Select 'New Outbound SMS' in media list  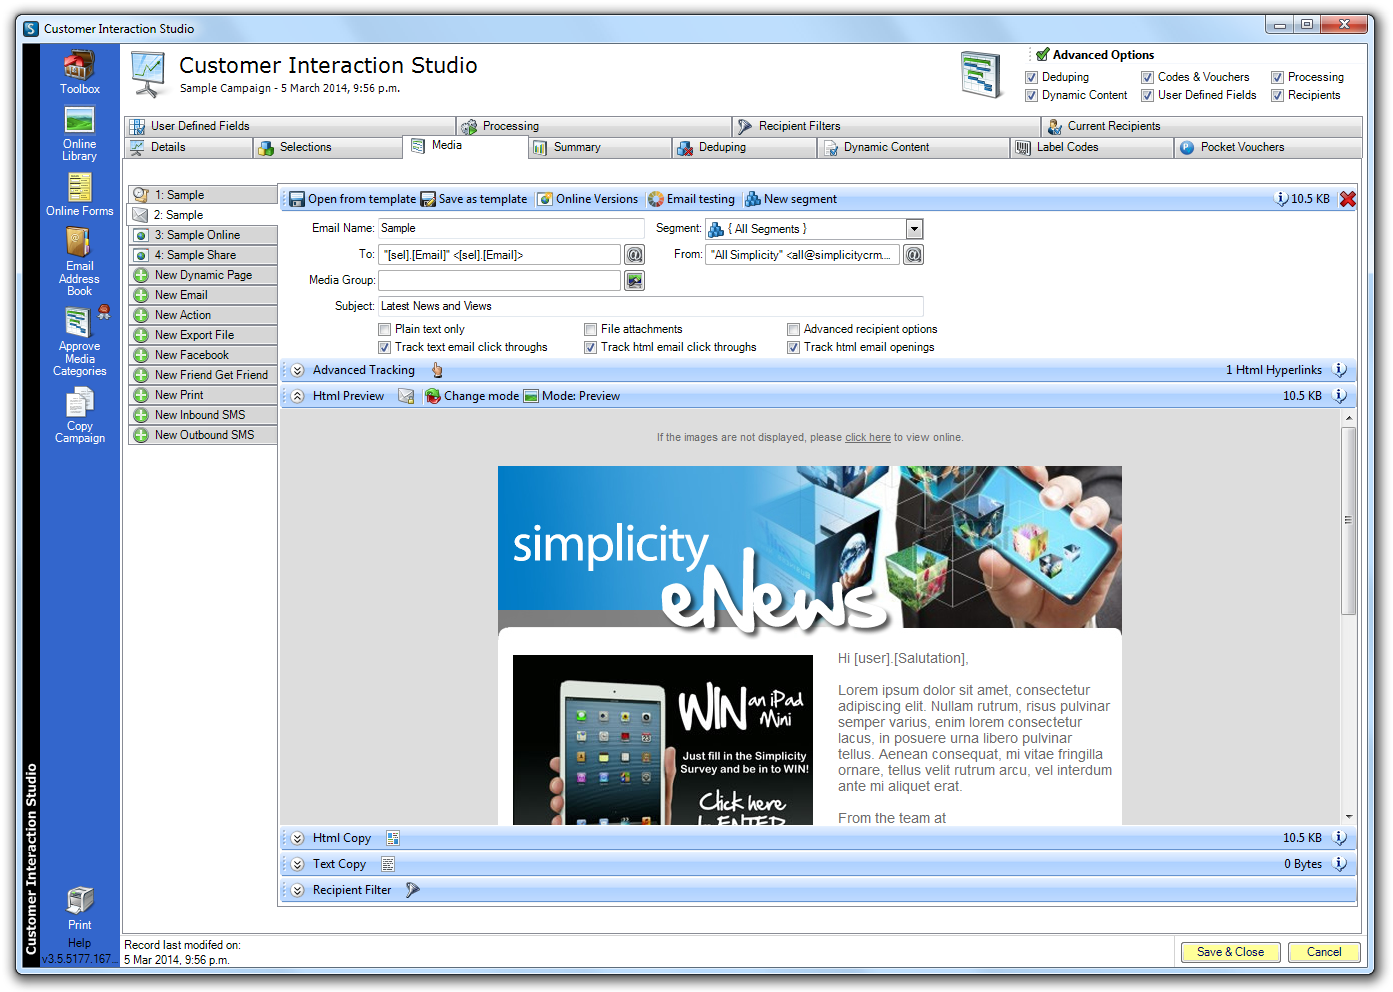coord(203,435)
